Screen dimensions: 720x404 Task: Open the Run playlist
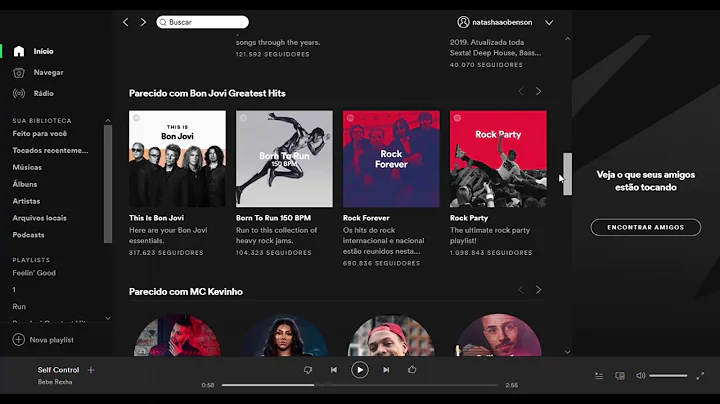pos(19,307)
